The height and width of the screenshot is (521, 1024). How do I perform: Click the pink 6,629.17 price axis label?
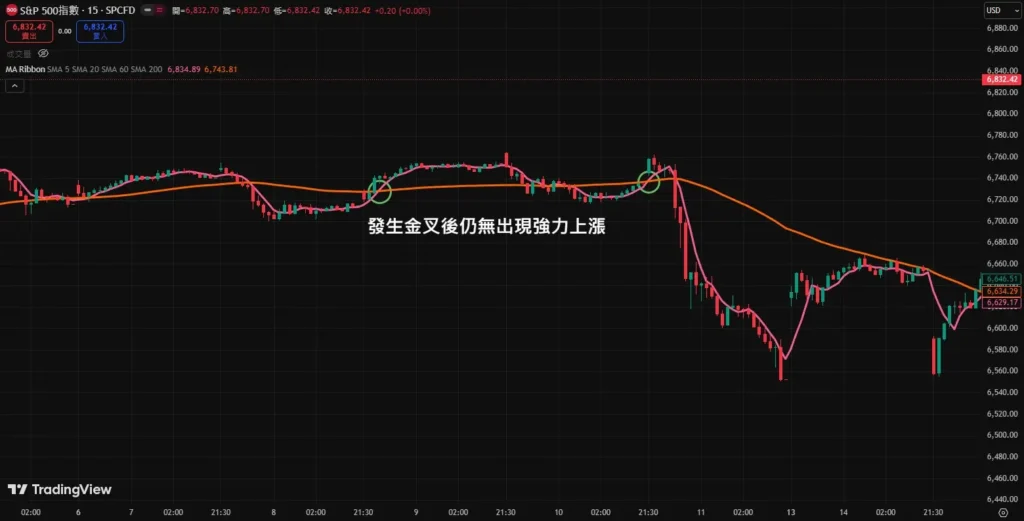coord(1001,302)
